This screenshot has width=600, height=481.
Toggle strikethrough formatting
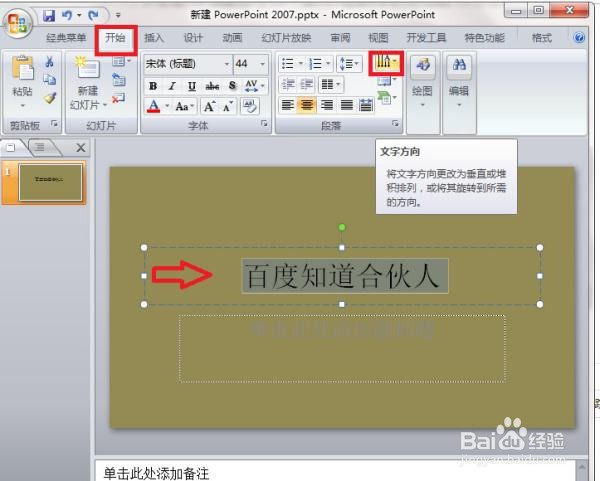click(212, 86)
